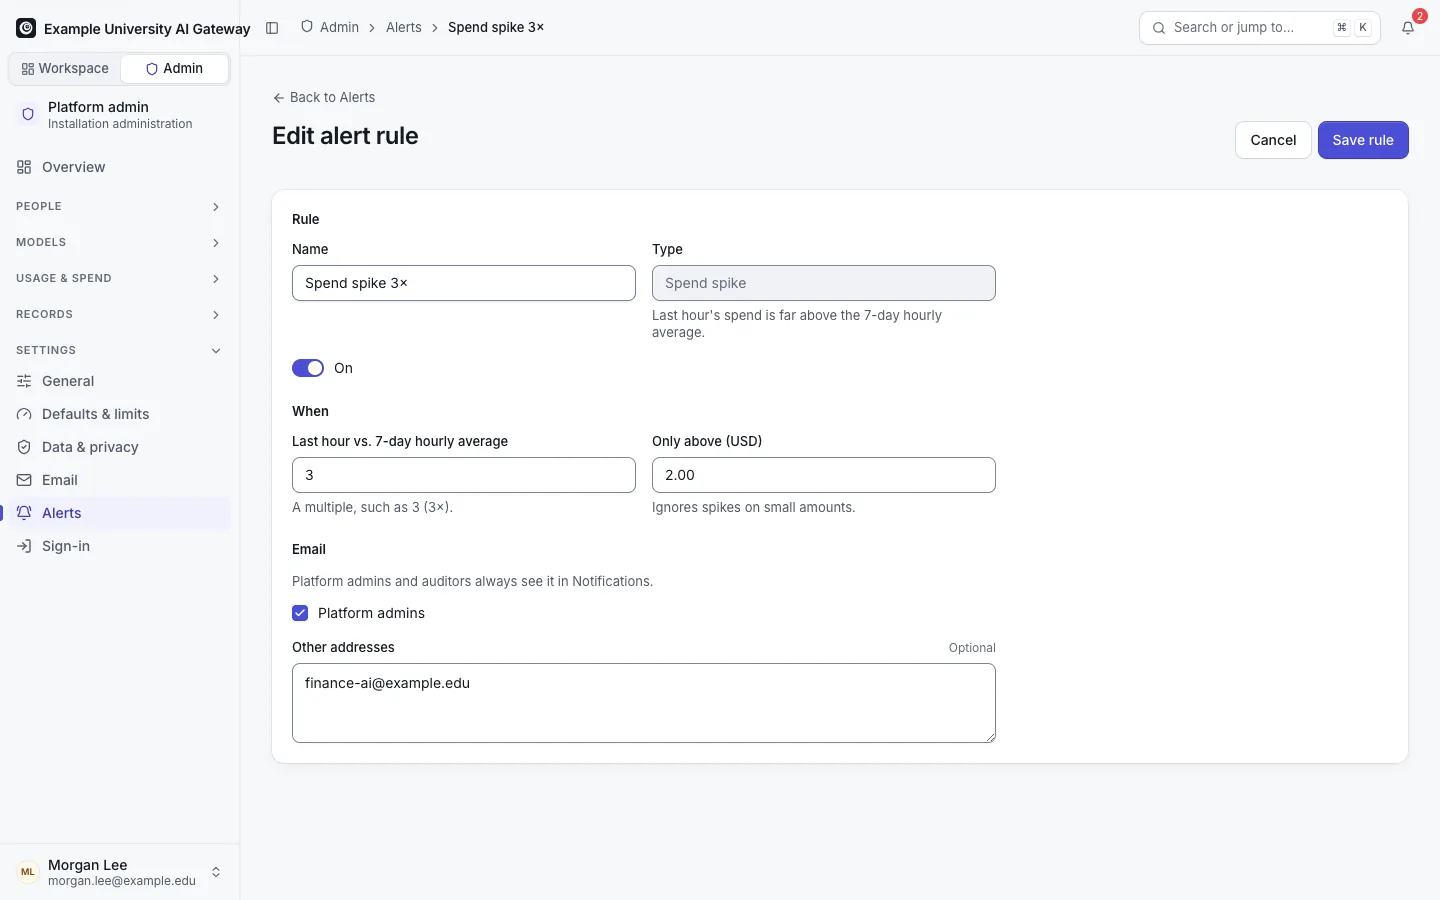
Task: Click the Name field containing Spend spike 3×
Action: pyautogui.click(x=464, y=283)
